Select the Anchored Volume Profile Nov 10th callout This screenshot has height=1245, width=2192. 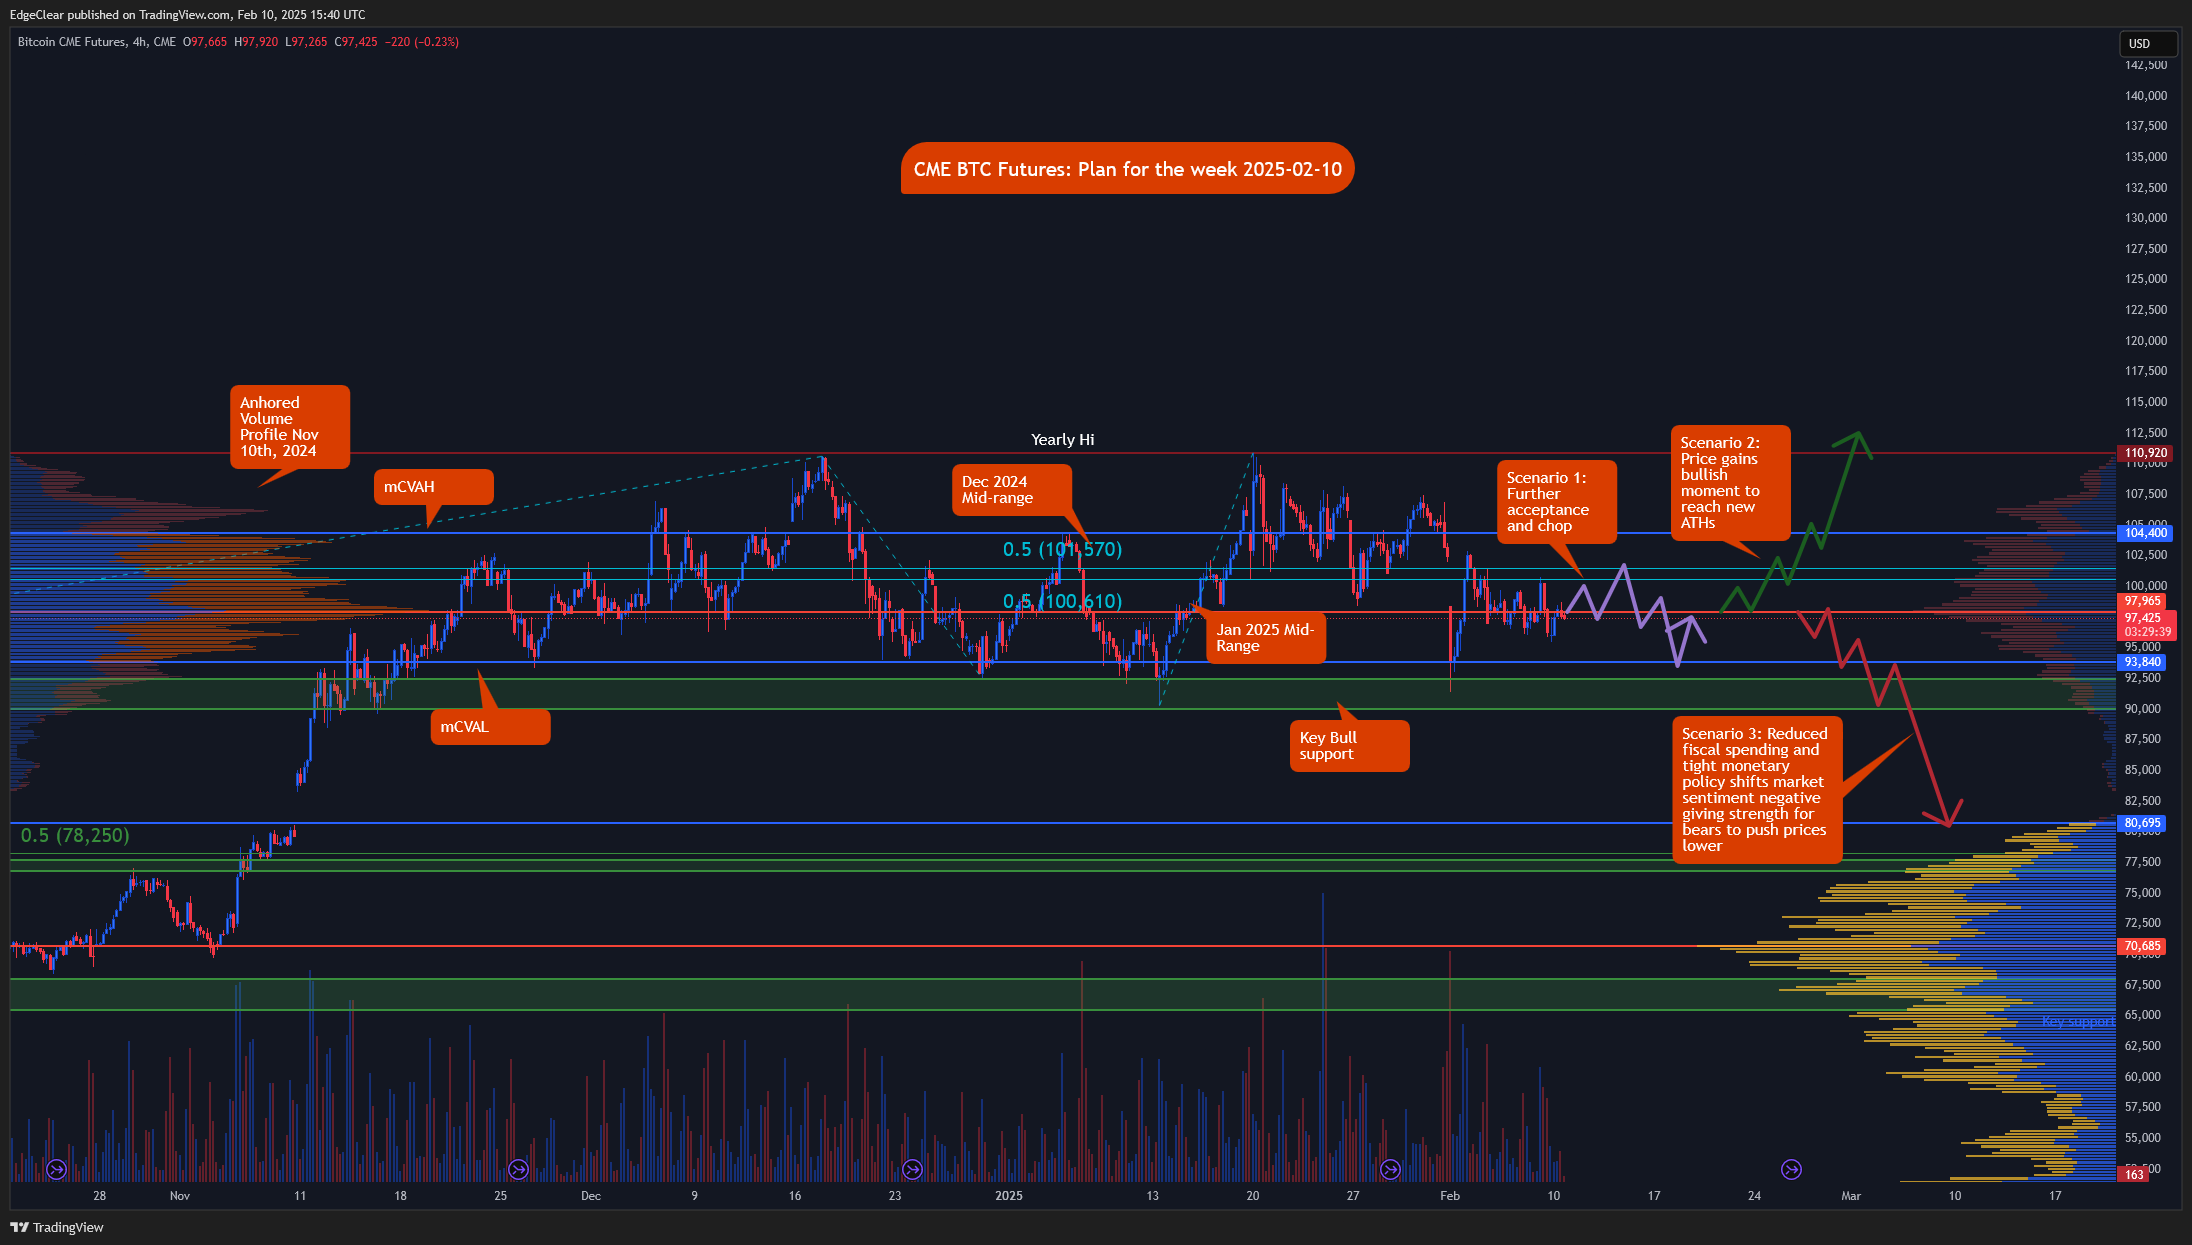click(290, 427)
